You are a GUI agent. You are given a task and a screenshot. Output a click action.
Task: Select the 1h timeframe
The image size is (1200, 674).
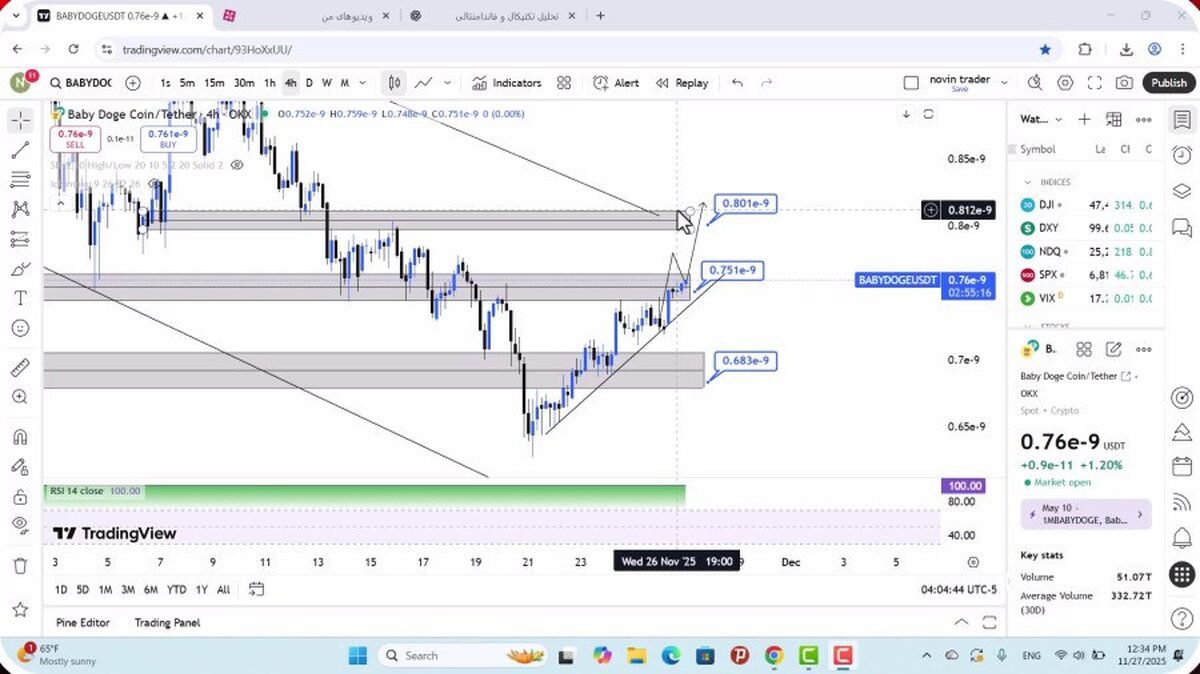click(x=269, y=83)
